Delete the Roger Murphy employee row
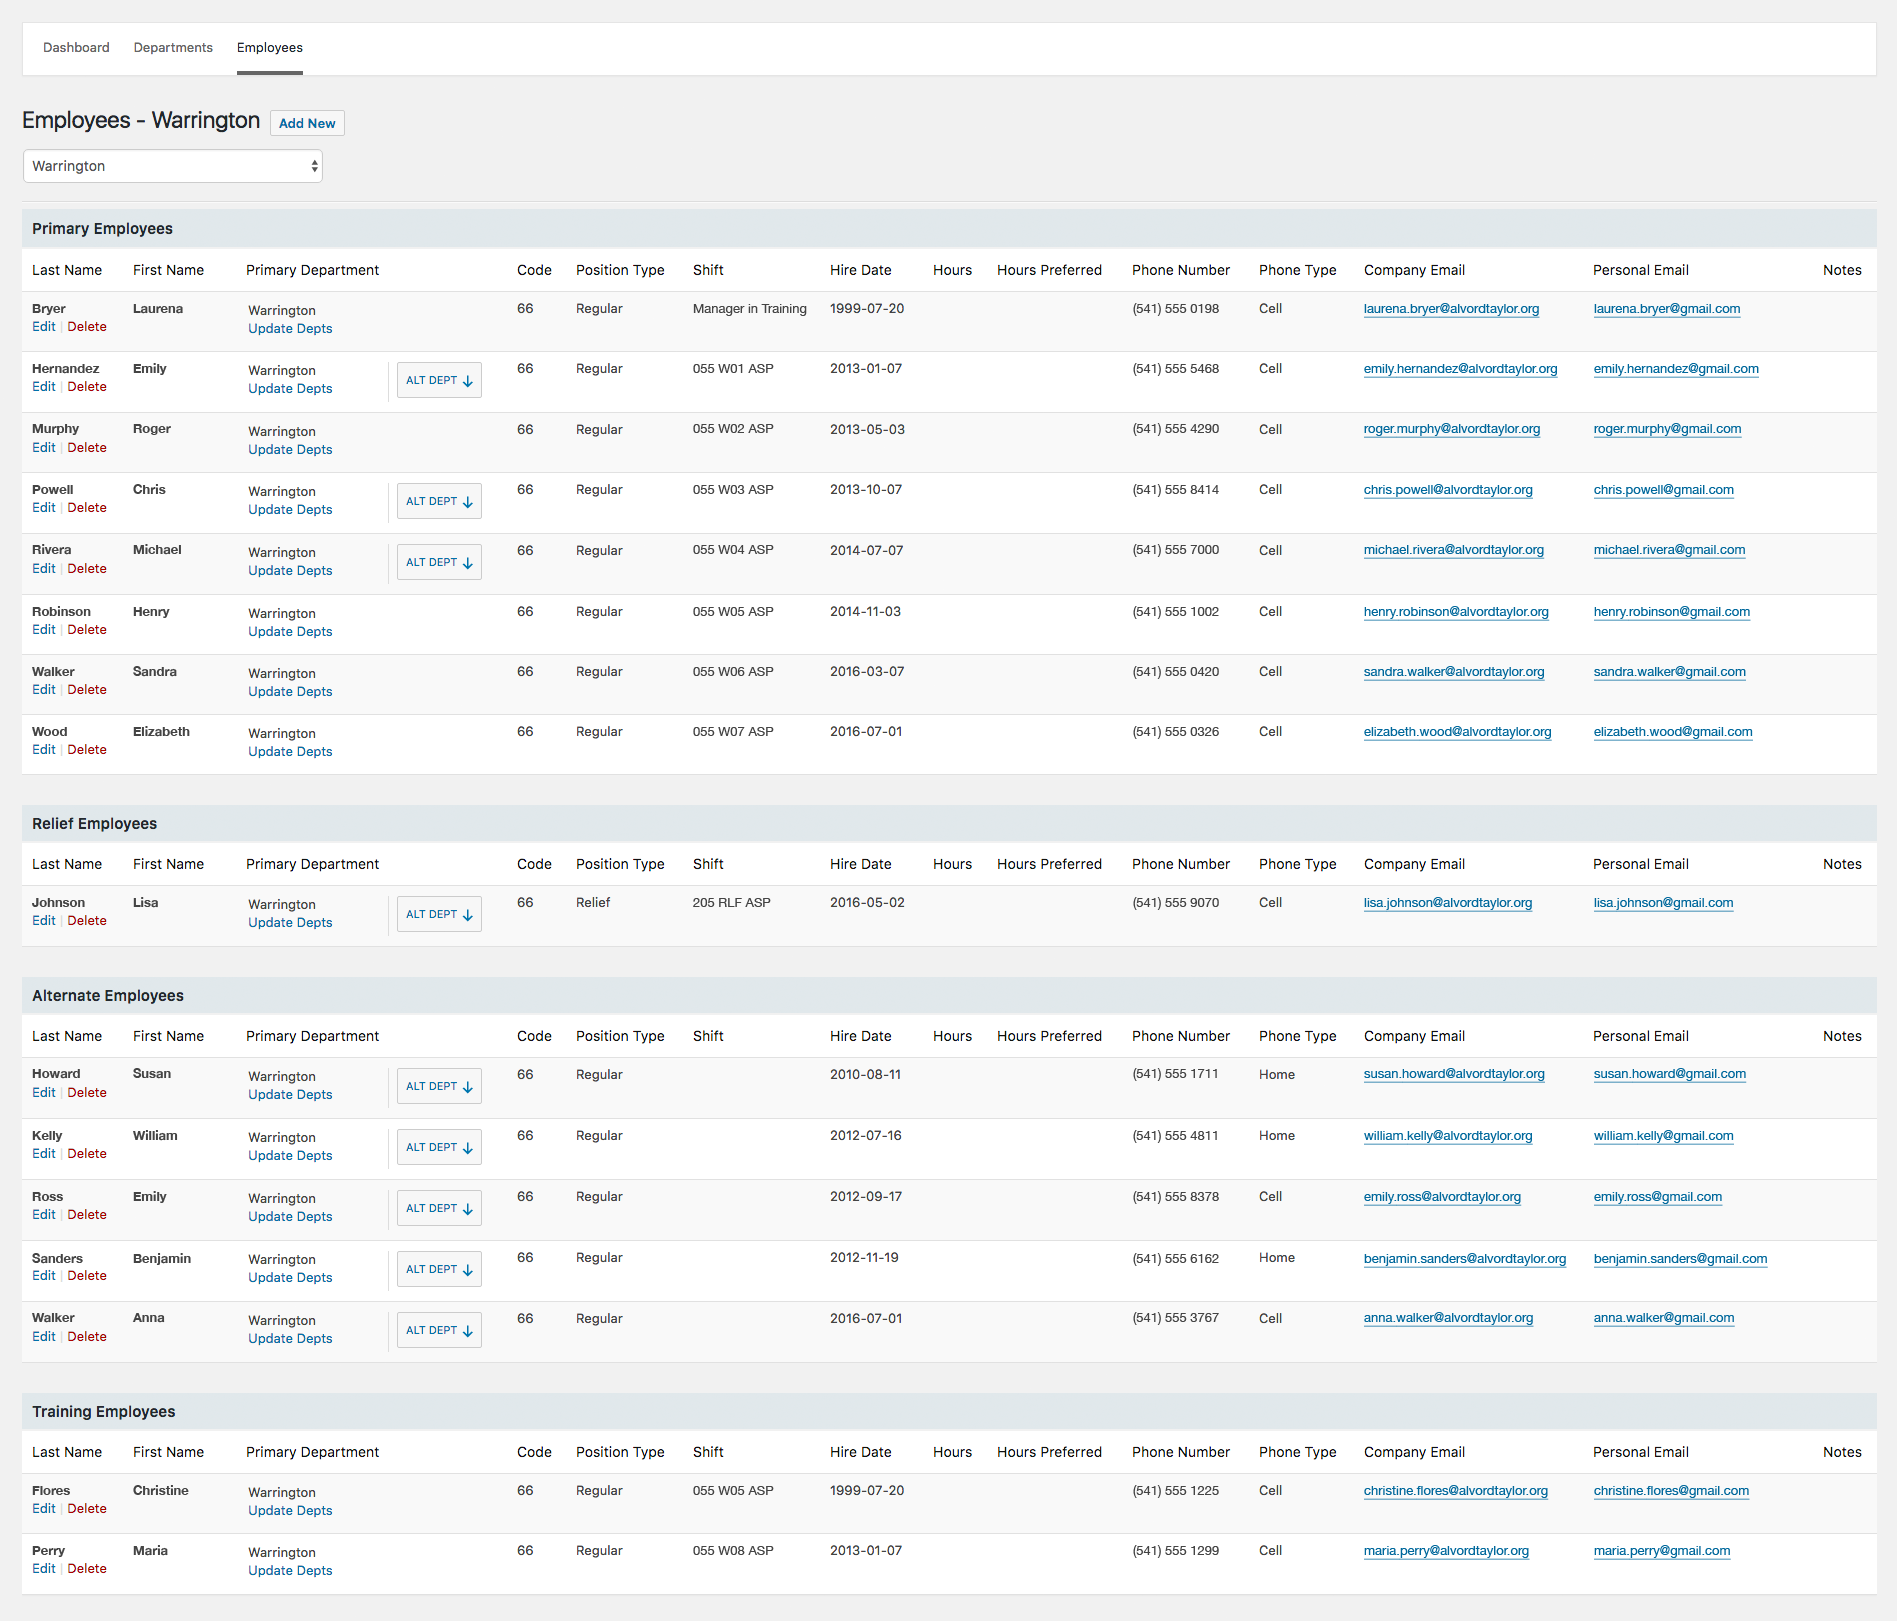This screenshot has width=1897, height=1621. click(x=87, y=448)
